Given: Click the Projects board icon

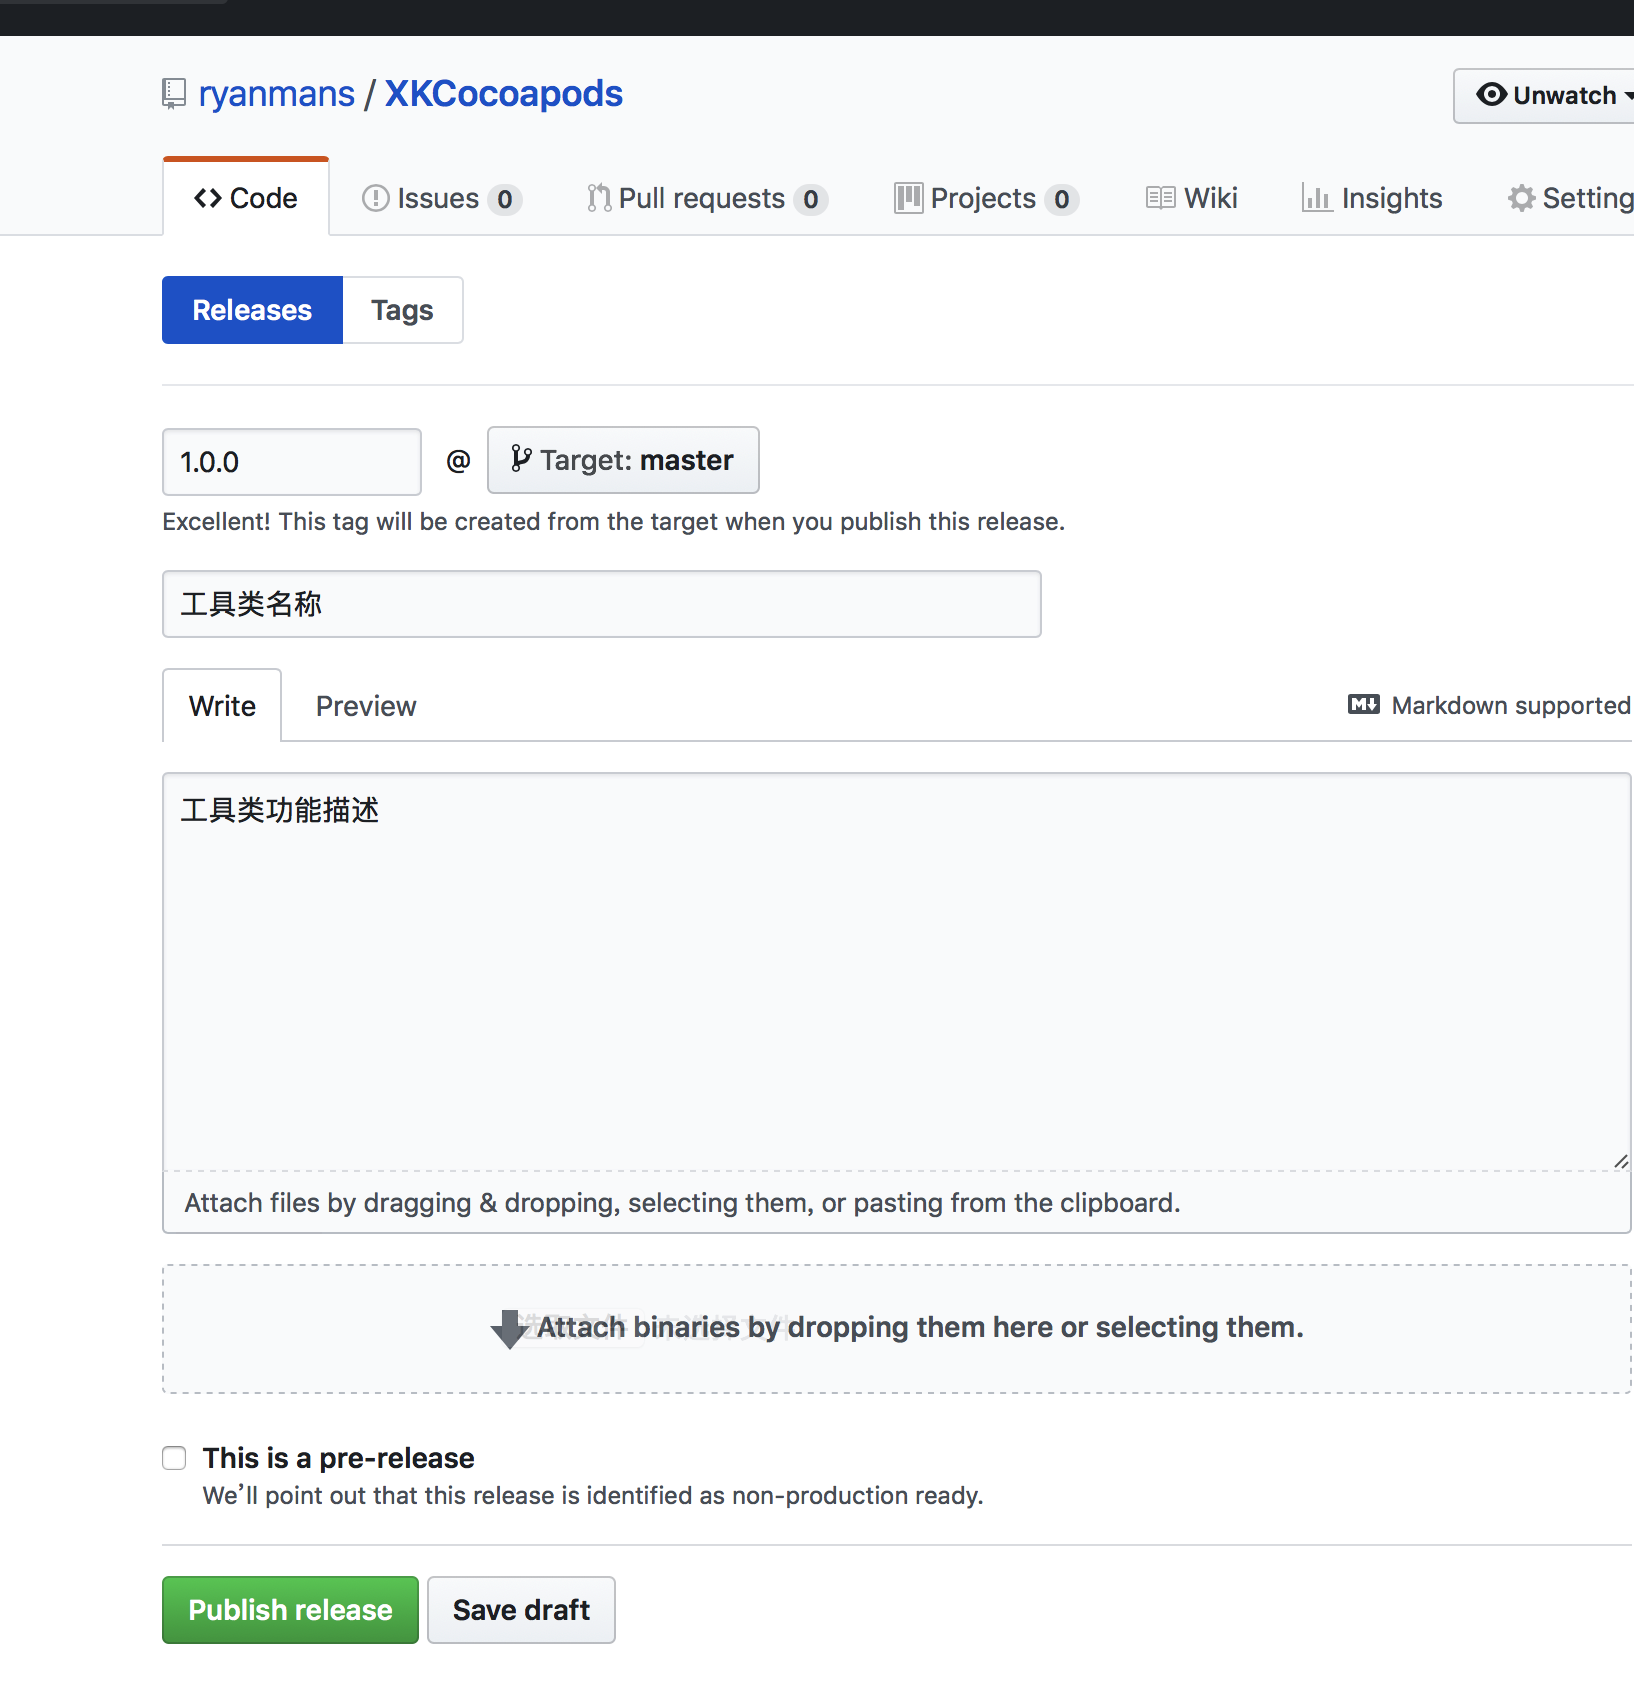Looking at the screenshot, I should click(x=908, y=198).
